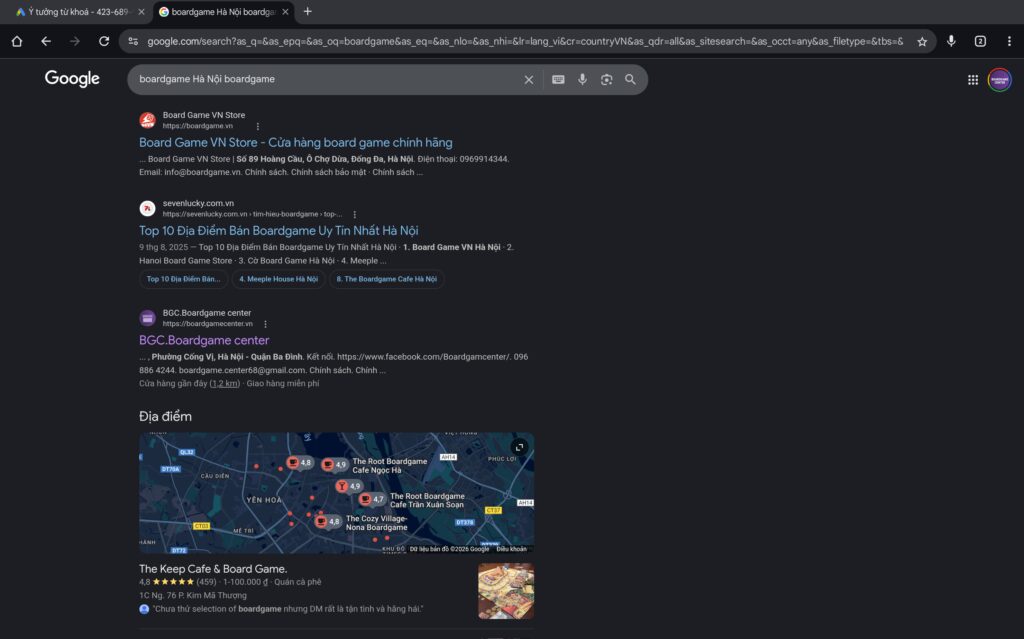The width and height of the screenshot is (1024, 639).
Task: Bookmark this page with star icon
Action: [x=922, y=41]
